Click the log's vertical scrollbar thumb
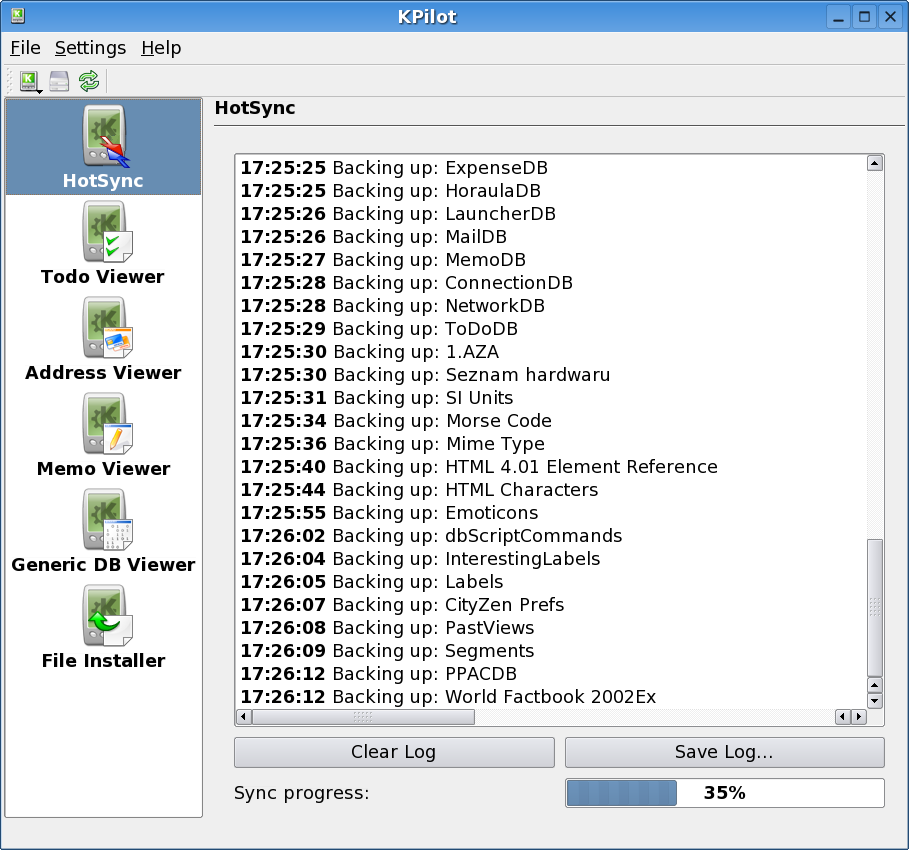The image size is (909, 850). tap(875, 607)
